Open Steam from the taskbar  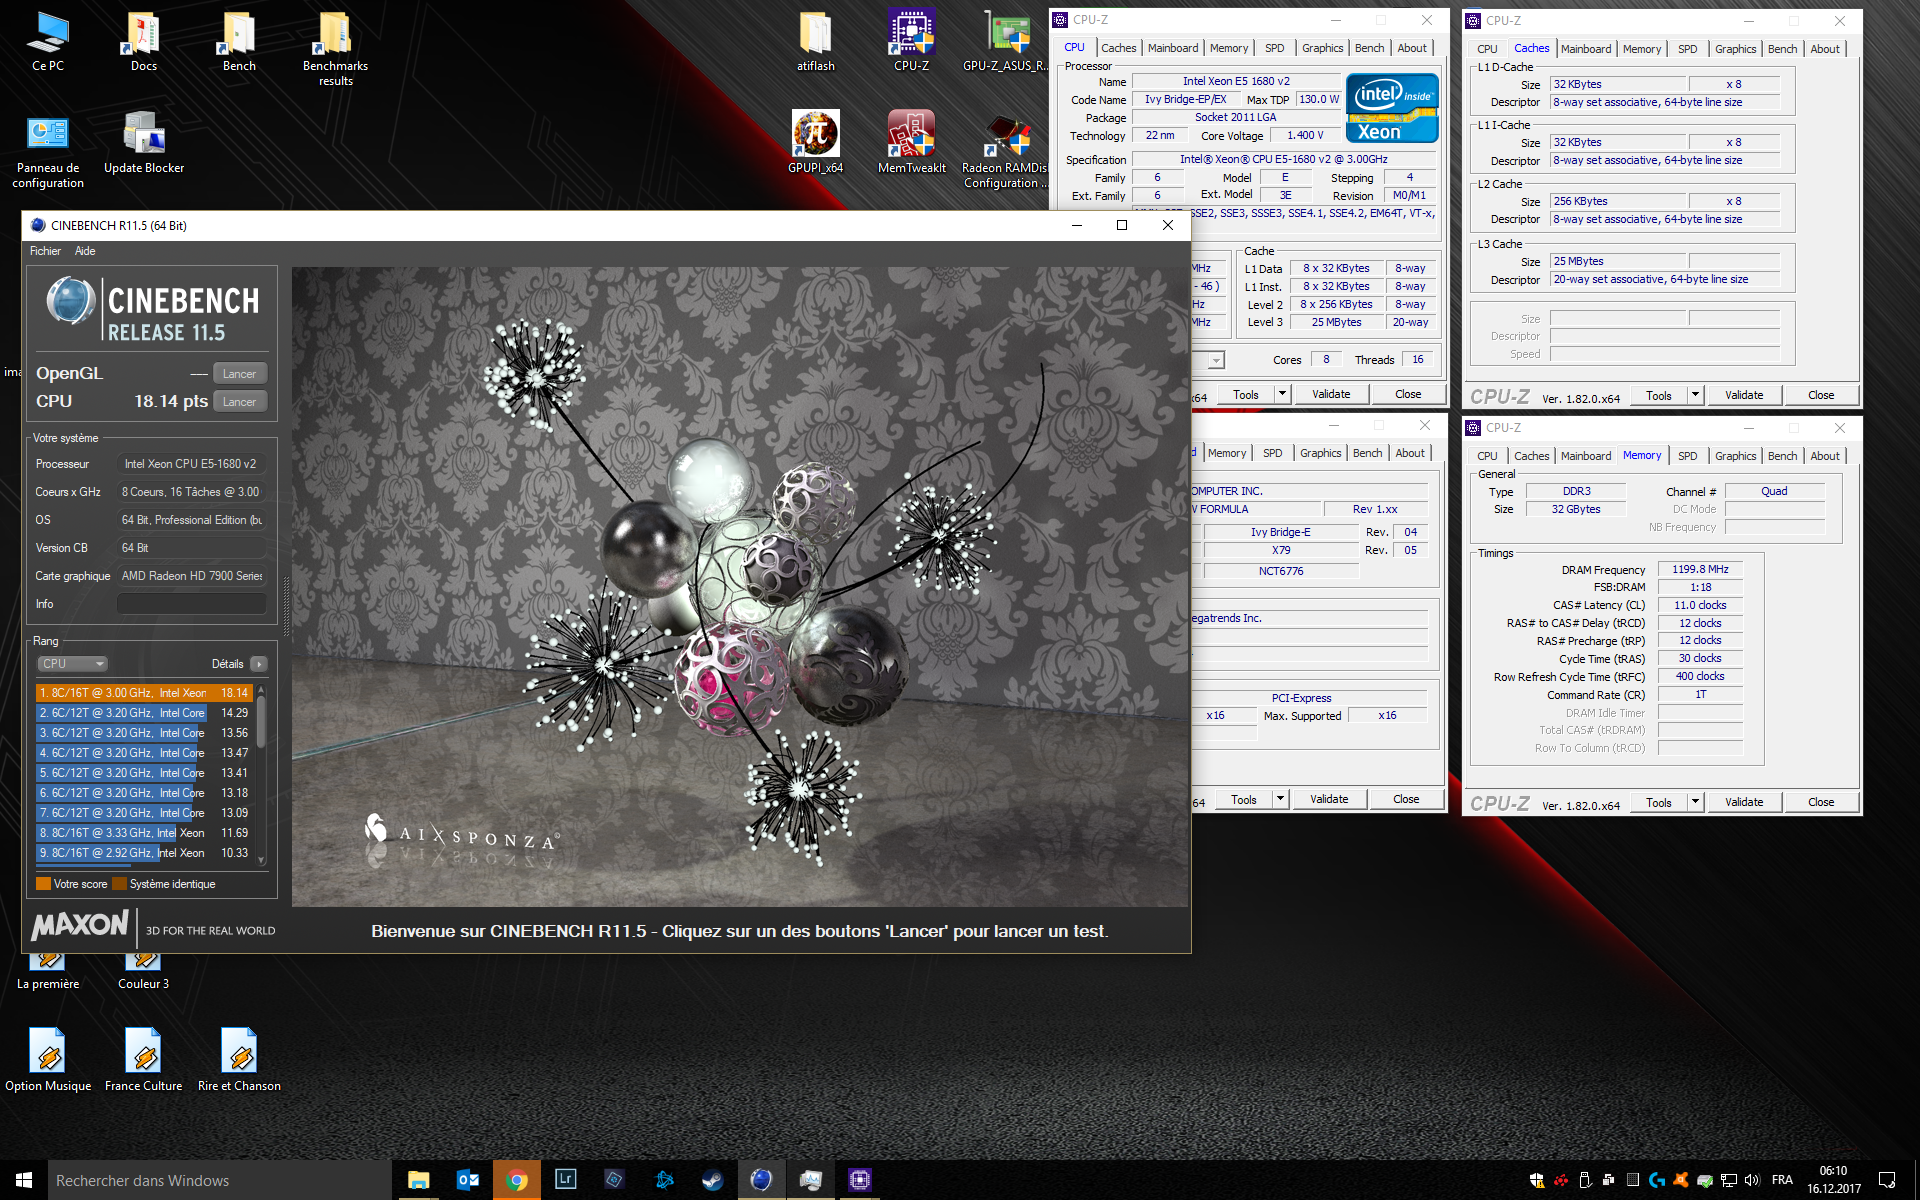(x=712, y=1180)
